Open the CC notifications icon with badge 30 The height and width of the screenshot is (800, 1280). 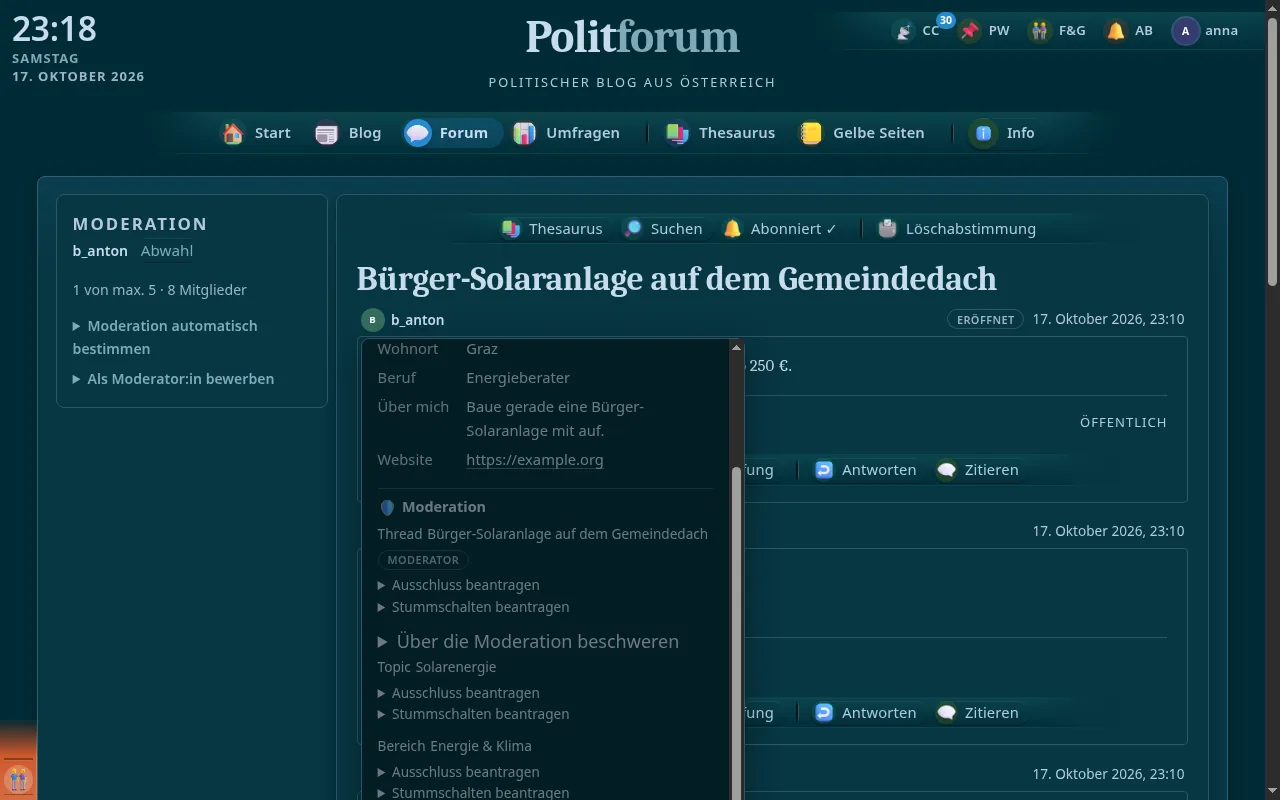click(x=904, y=31)
